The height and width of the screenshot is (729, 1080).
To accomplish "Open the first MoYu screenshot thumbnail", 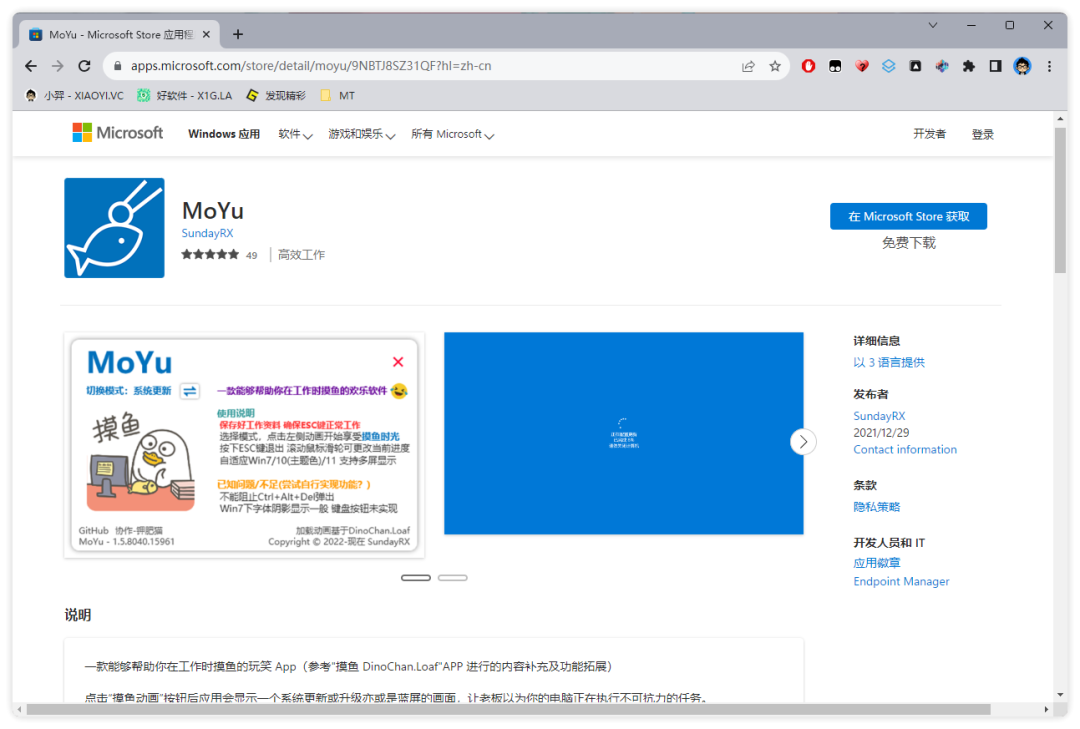I will 245,444.
